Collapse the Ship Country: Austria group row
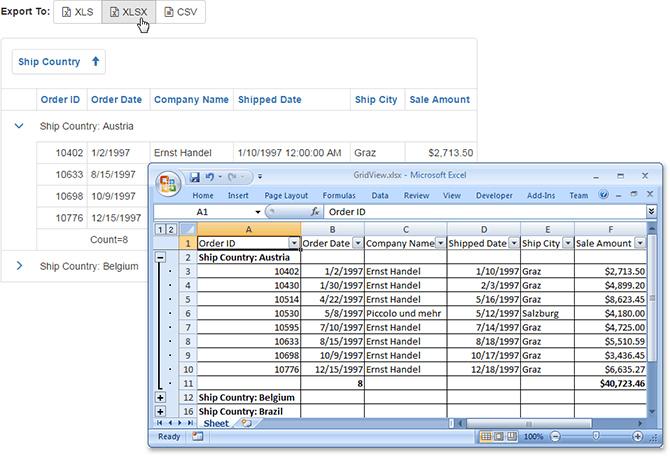The image size is (670, 456). click(x=19, y=126)
